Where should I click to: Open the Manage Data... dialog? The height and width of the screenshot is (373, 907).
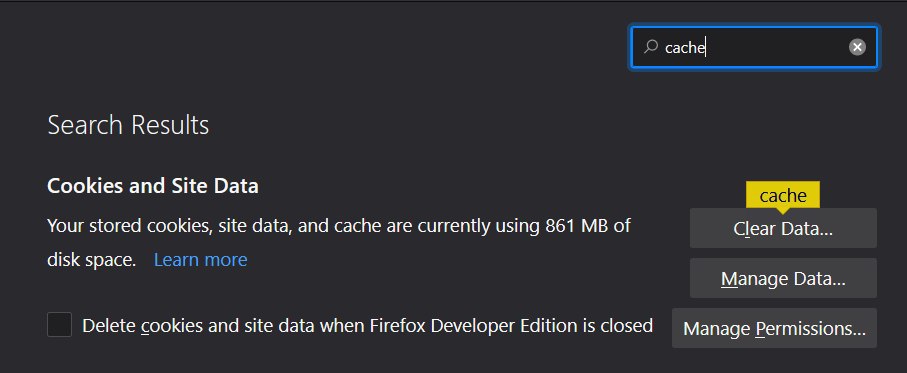(783, 278)
